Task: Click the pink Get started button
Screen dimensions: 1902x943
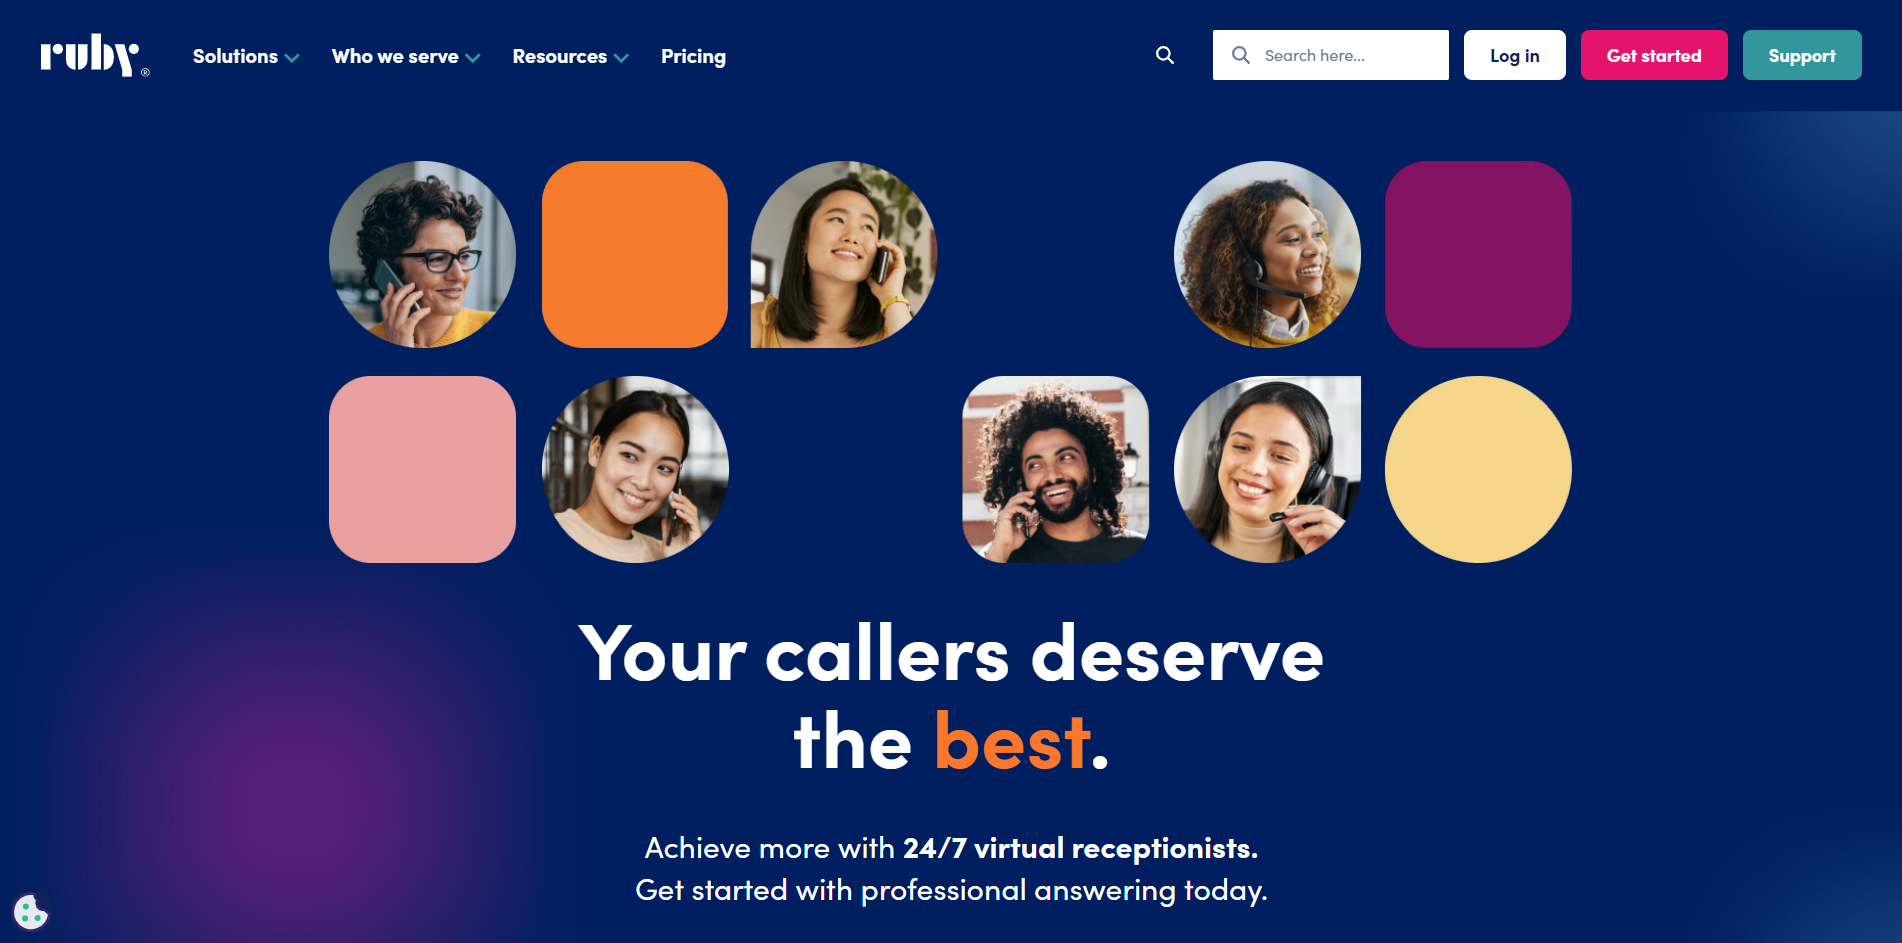Action: [x=1653, y=55]
